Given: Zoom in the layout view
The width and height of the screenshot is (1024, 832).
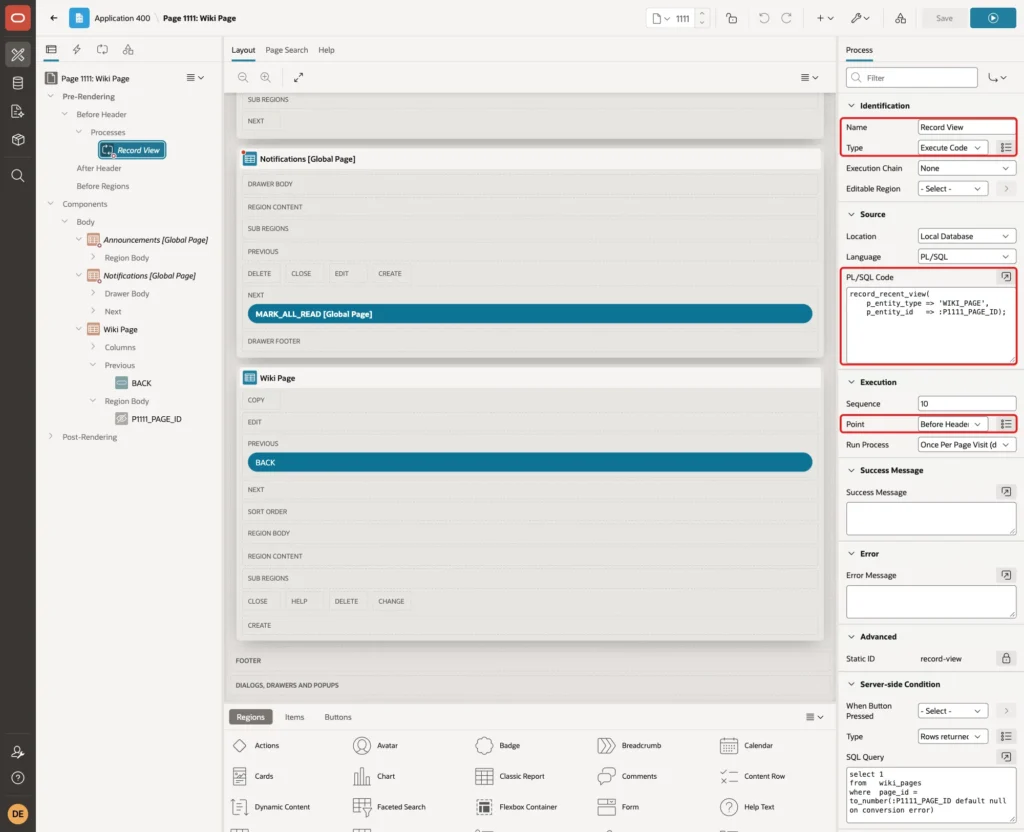Looking at the screenshot, I should click(266, 78).
